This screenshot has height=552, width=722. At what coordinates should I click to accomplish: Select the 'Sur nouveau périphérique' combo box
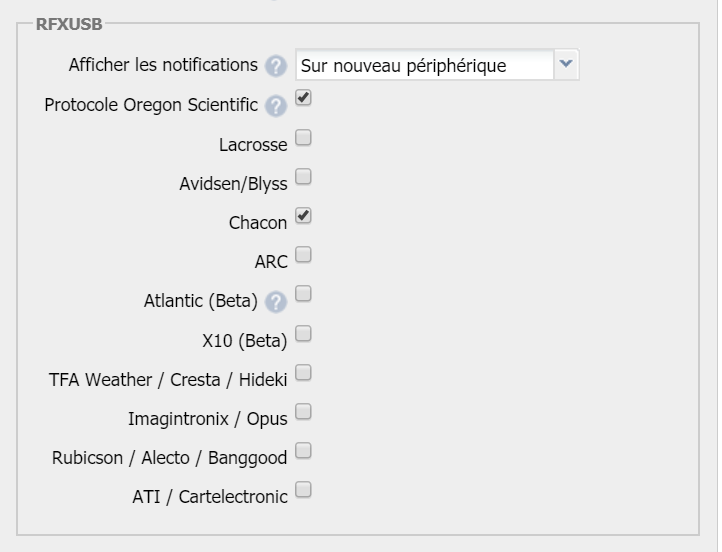pyautogui.click(x=437, y=65)
